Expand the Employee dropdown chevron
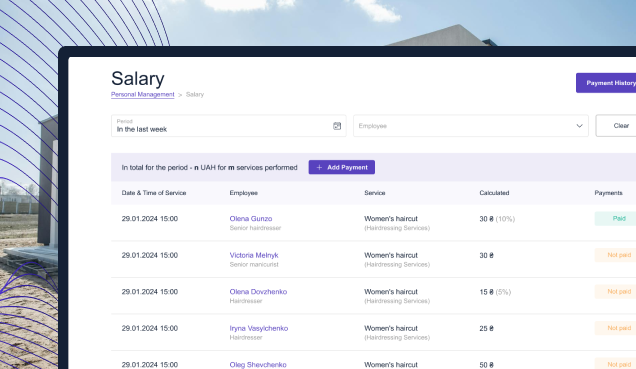 [x=579, y=126]
